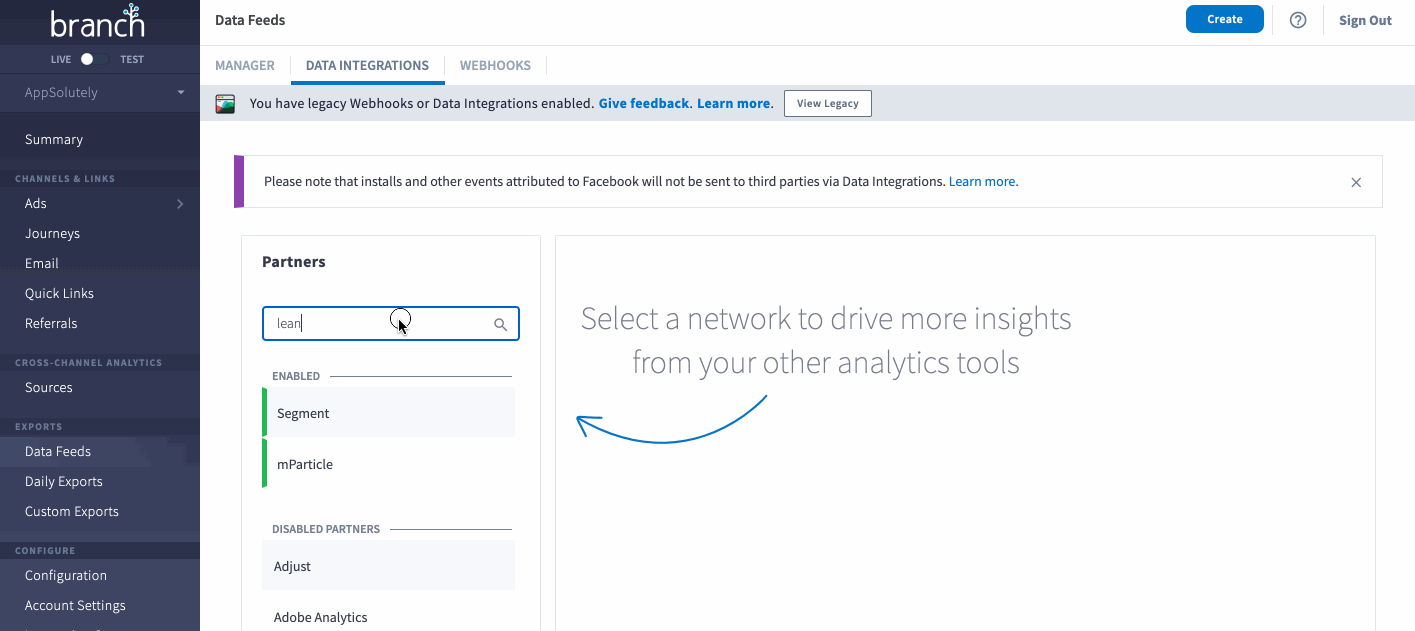Open Quick Links in the sidebar
Viewport: 1415px width, 631px height.
(x=59, y=294)
